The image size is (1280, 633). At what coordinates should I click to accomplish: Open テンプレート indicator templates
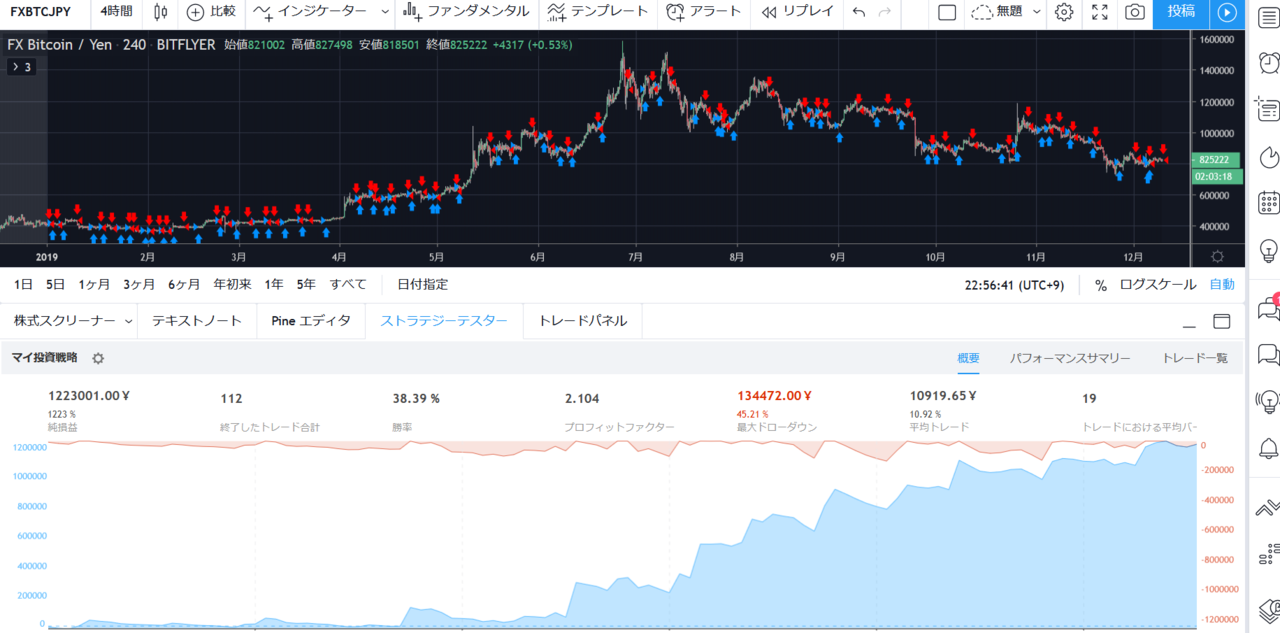[600, 12]
